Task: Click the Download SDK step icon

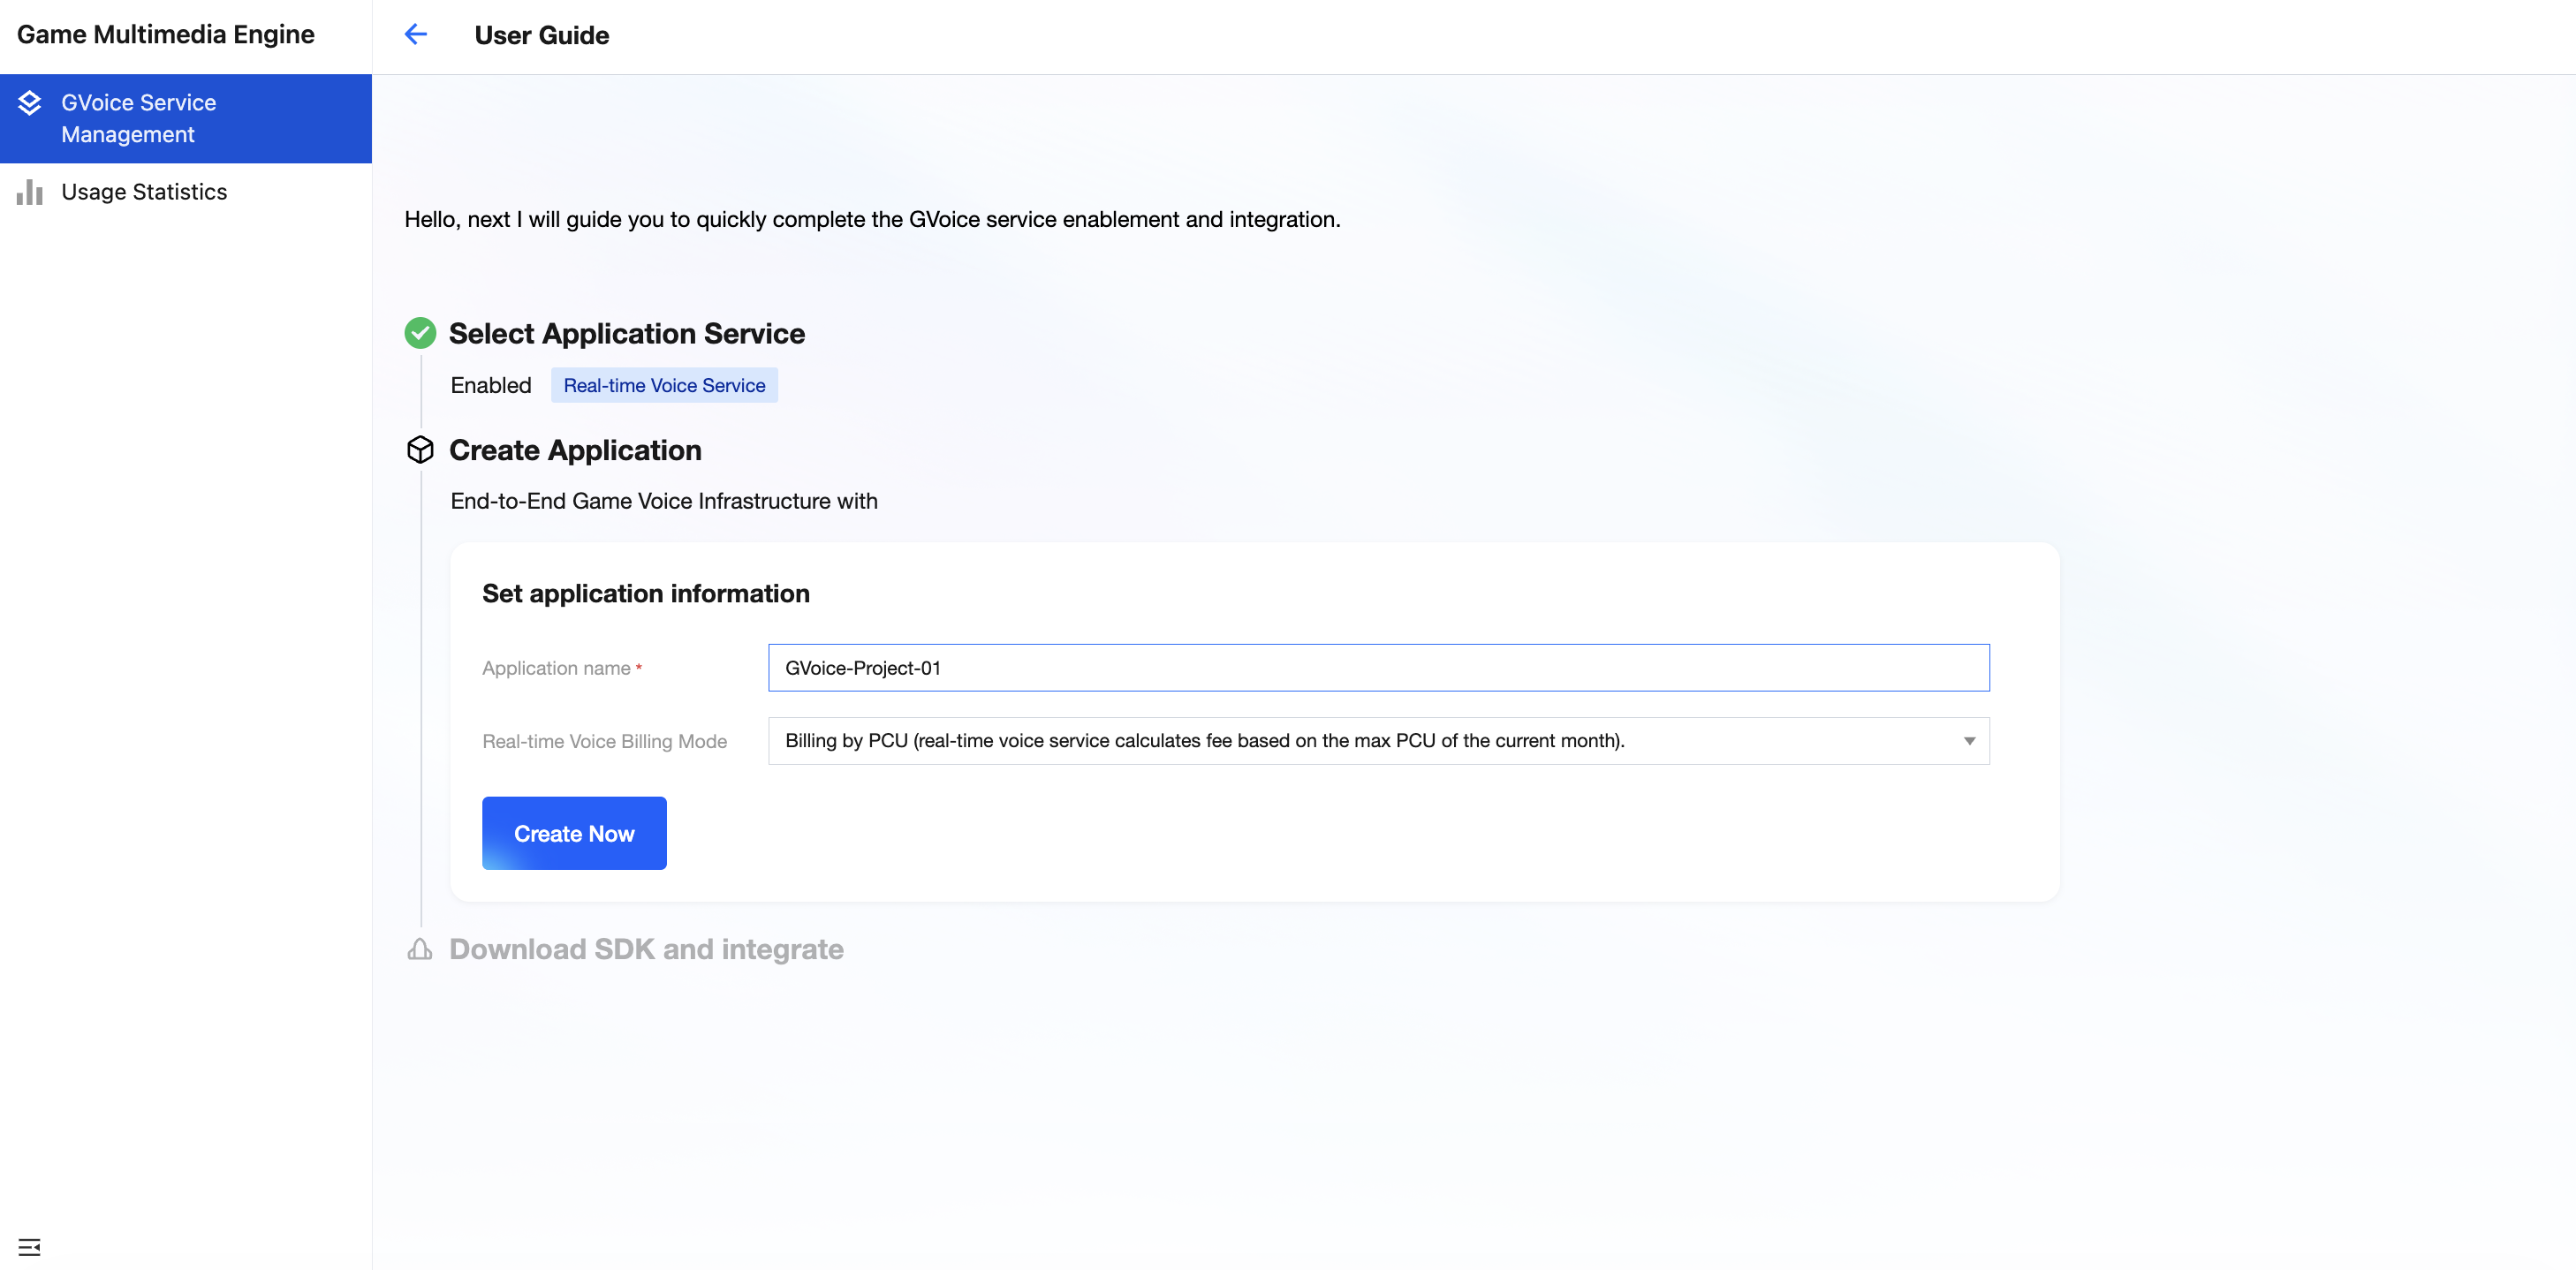Action: [420, 949]
